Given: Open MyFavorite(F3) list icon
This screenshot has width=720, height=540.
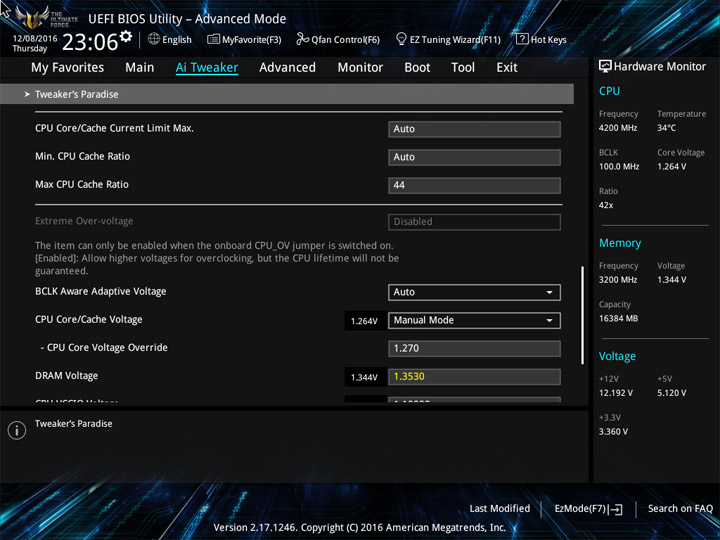Looking at the screenshot, I should [213, 39].
